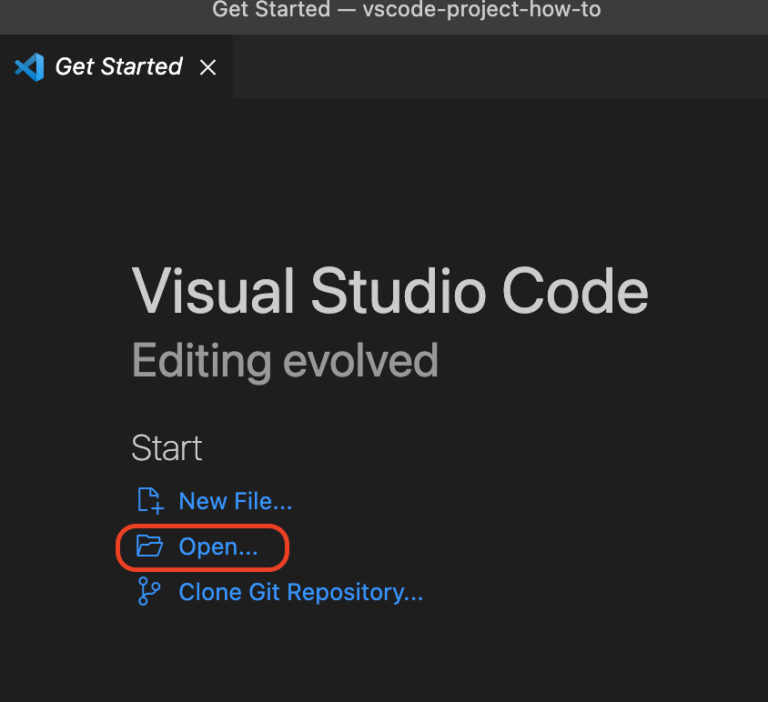
Task: Click vscode-project-how-to in the title bar
Action: coord(481,10)
